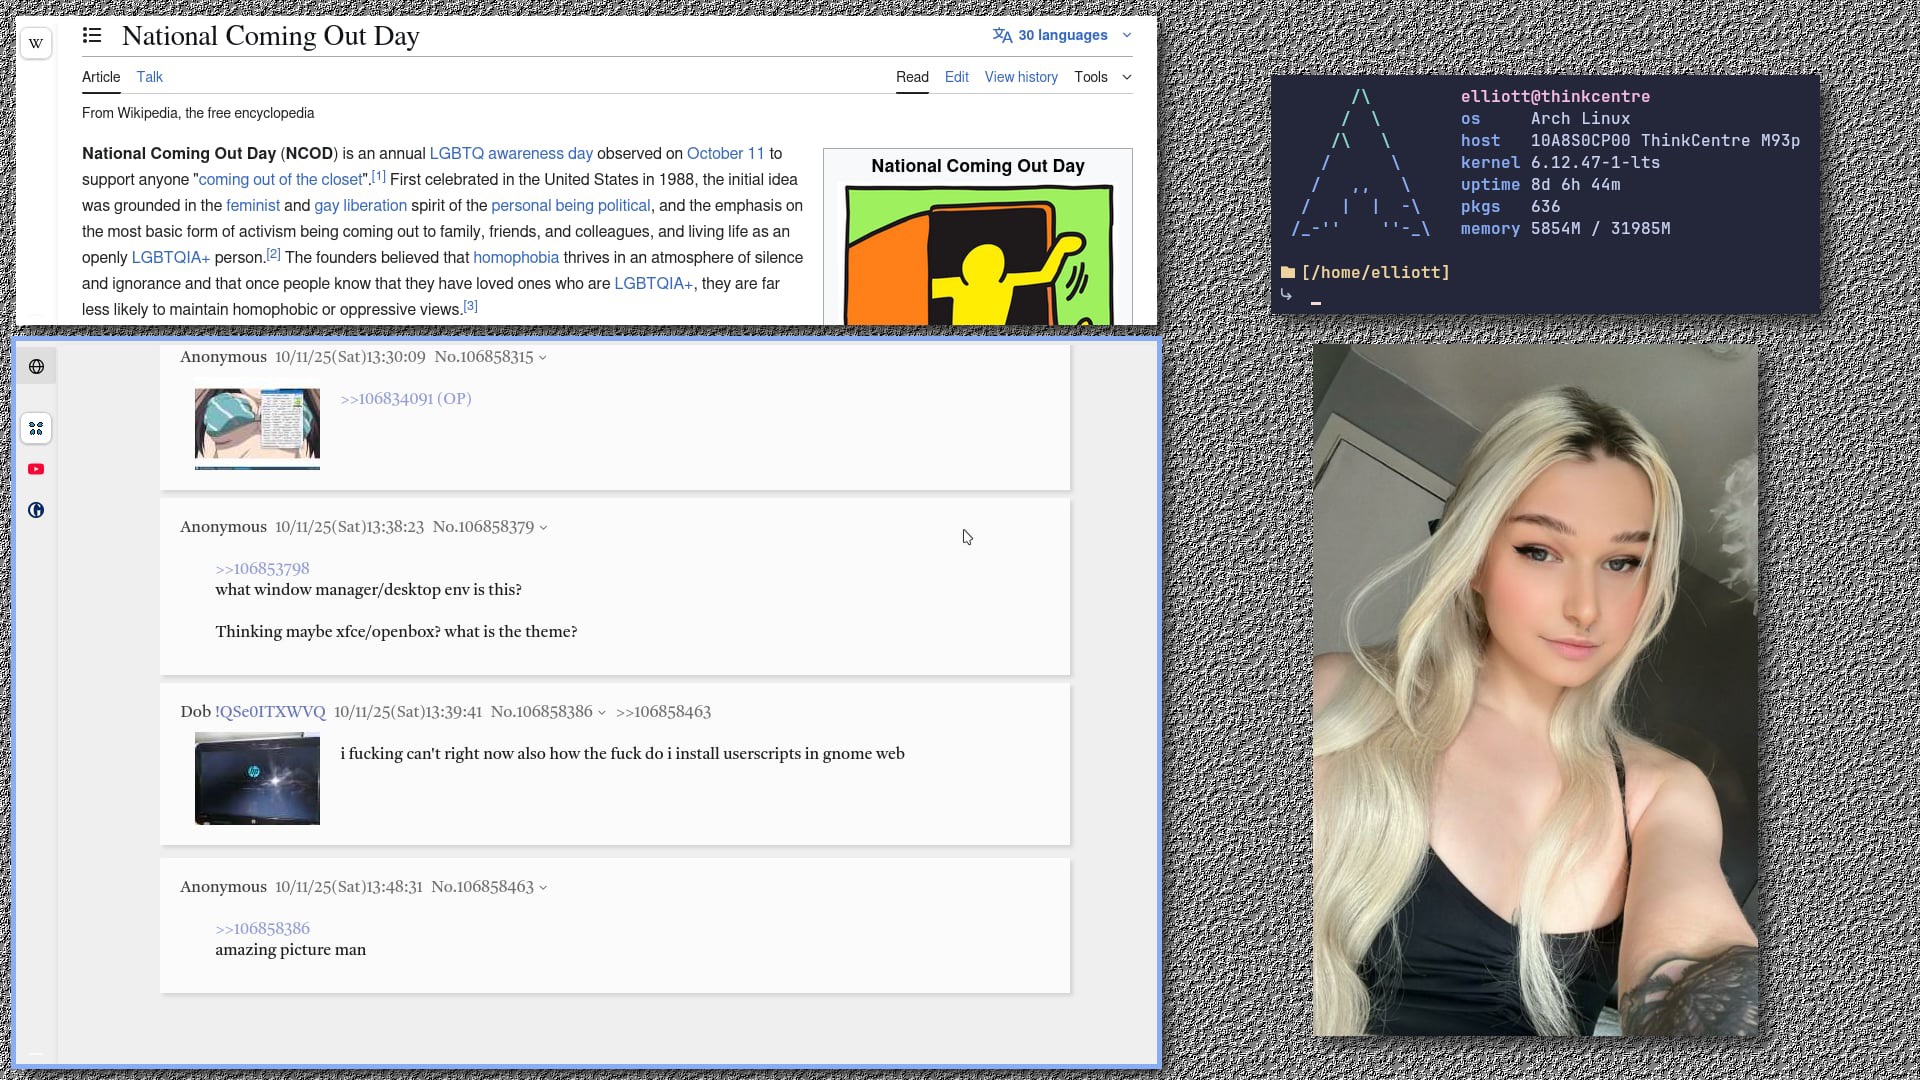Open the Wikipedia tab icon in sidebar
The height and width of the screenshot is (1080, 1920).
coord(36,43)
